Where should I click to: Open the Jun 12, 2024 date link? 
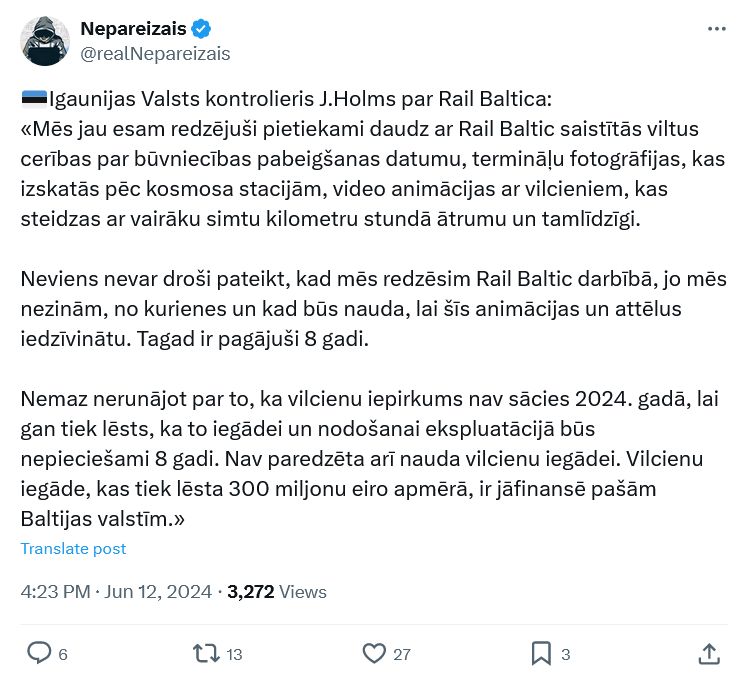point(157,591)
